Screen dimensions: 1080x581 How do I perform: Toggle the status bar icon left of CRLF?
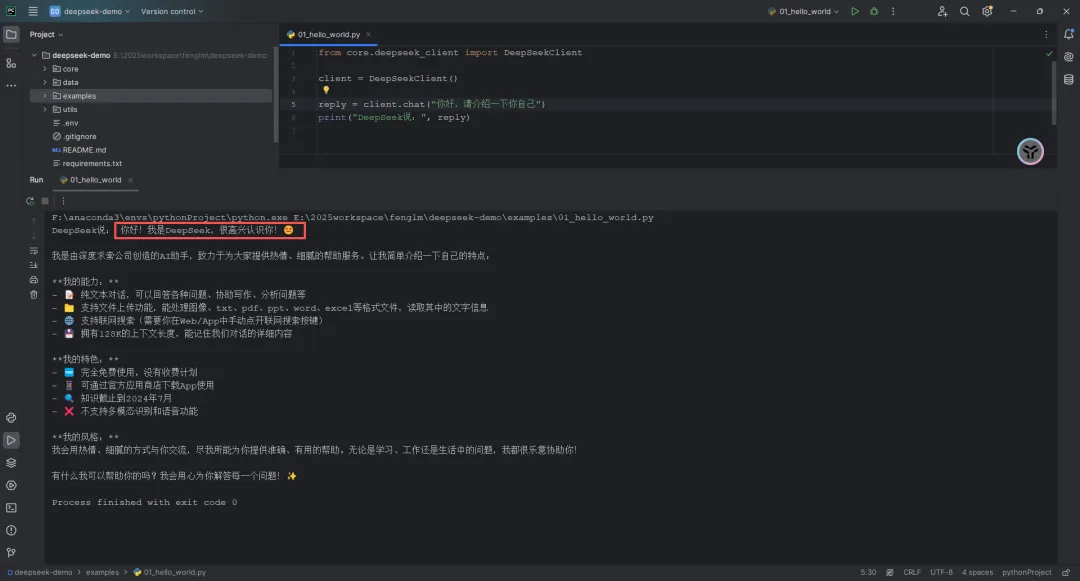890,573
